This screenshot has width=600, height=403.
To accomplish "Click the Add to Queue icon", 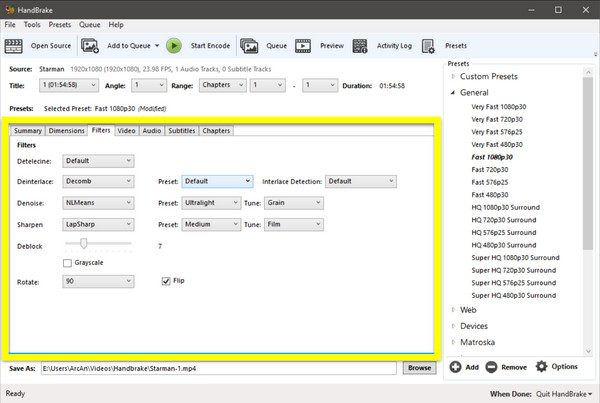I will [90, 46].
